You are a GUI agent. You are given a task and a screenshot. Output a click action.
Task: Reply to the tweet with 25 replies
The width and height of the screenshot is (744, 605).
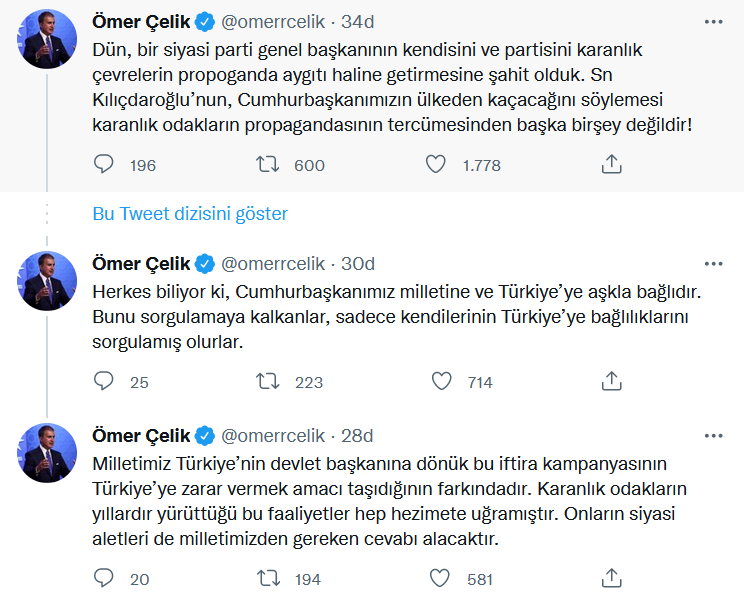(x=103, y=381)
